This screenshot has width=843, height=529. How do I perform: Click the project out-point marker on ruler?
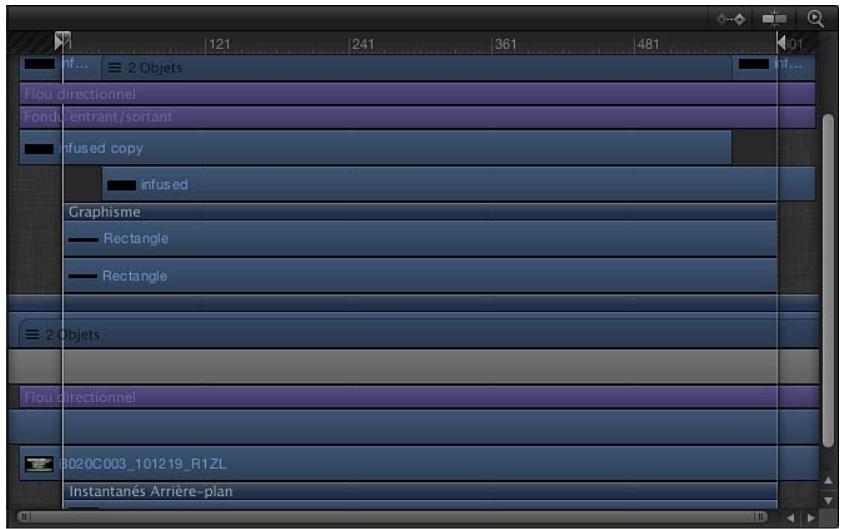pos(781,42)
